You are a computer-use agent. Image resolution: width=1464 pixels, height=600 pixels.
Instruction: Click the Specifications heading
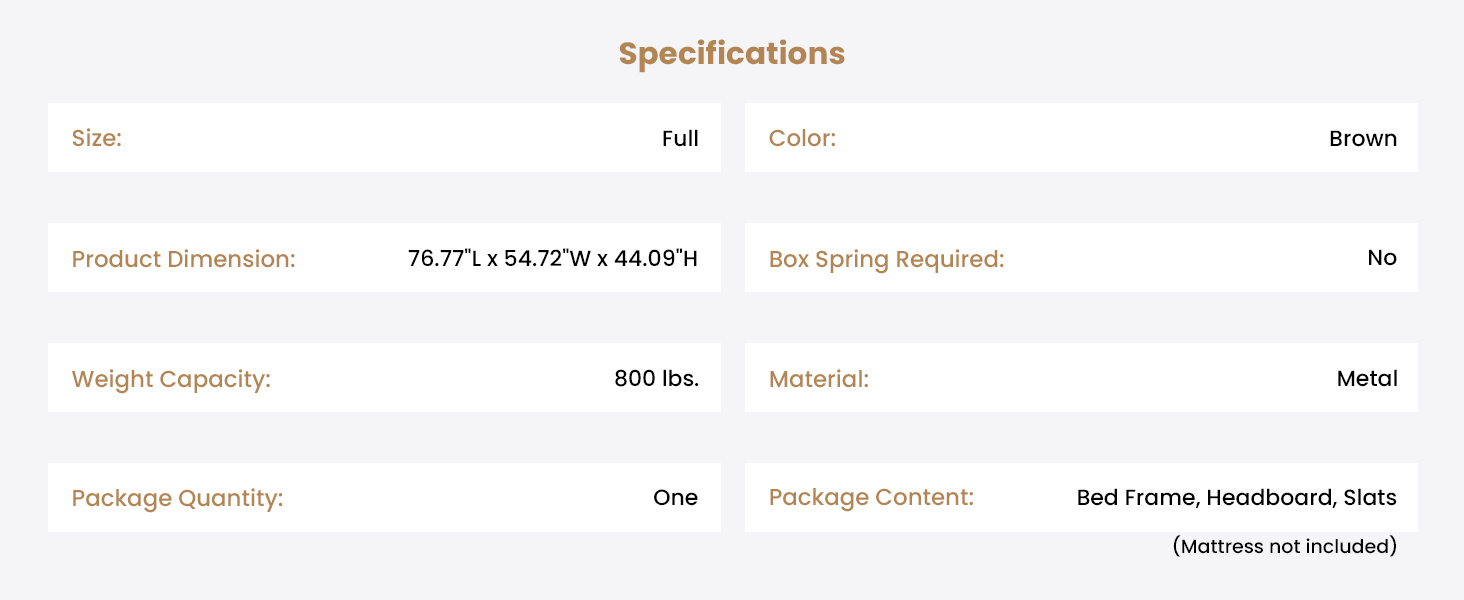click(731, 54)
